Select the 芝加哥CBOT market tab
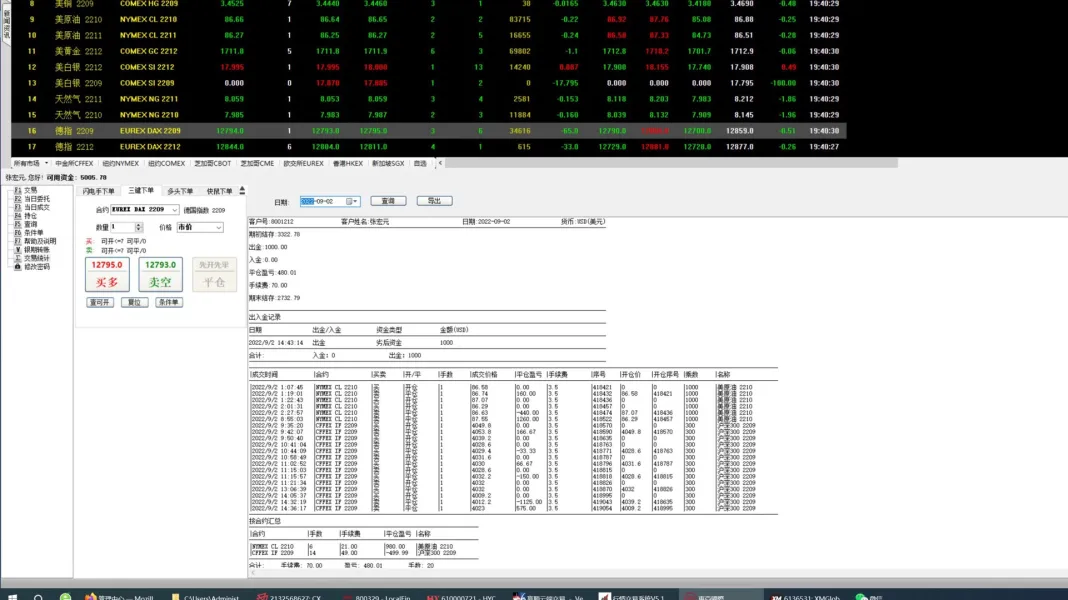The image size is (1068, 600). [x=213, y=163]
